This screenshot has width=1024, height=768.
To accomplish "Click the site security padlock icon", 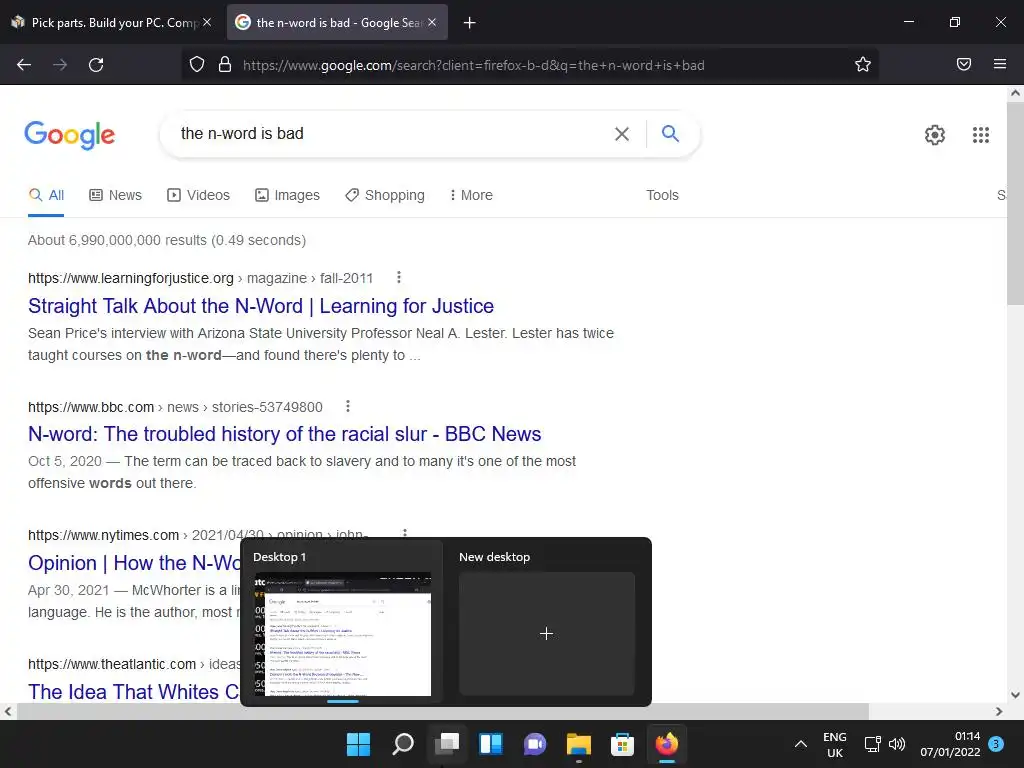I will click(225, 64).
